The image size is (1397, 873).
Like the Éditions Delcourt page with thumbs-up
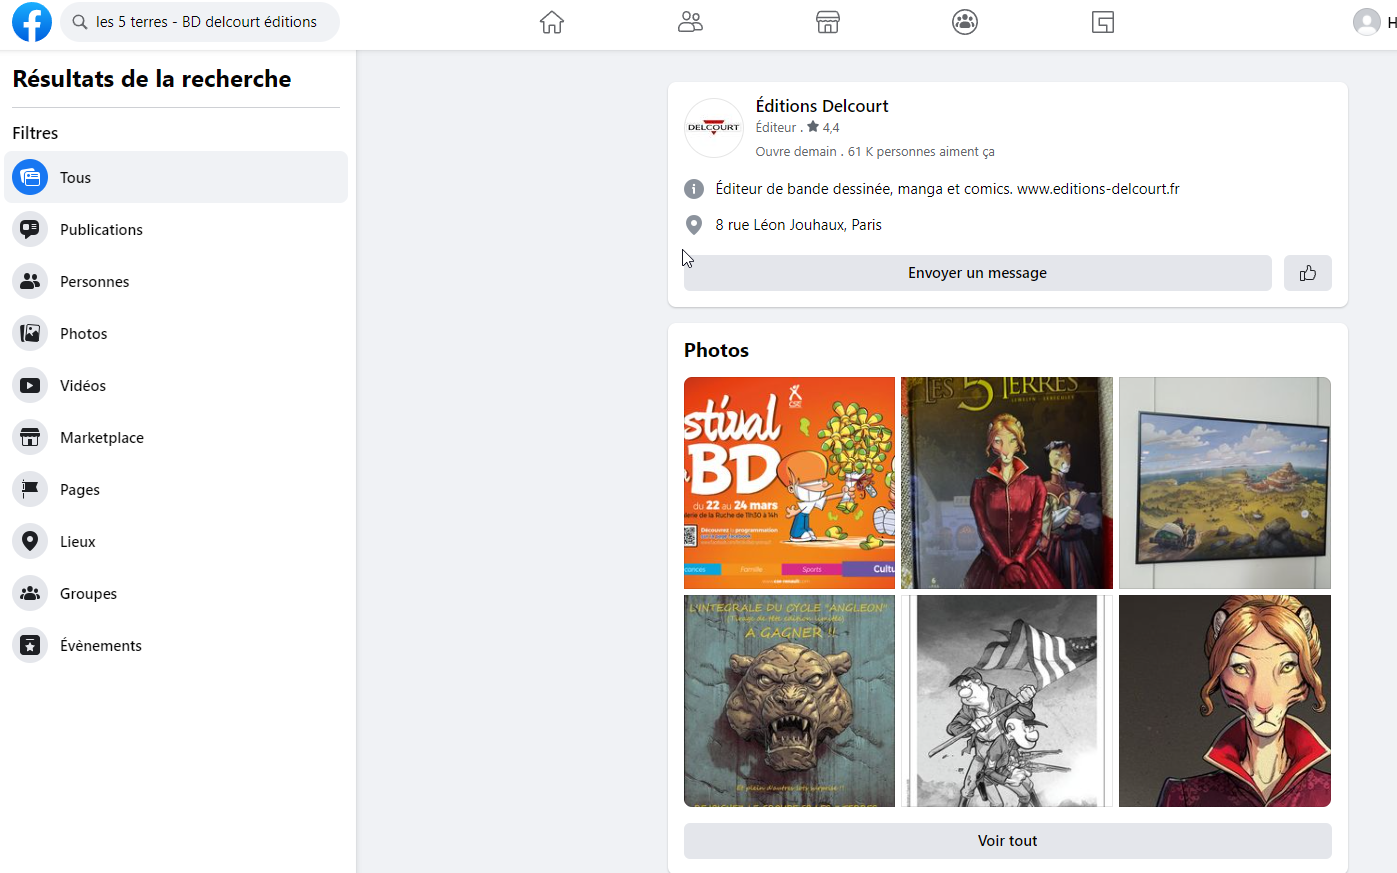(1308, 273)
